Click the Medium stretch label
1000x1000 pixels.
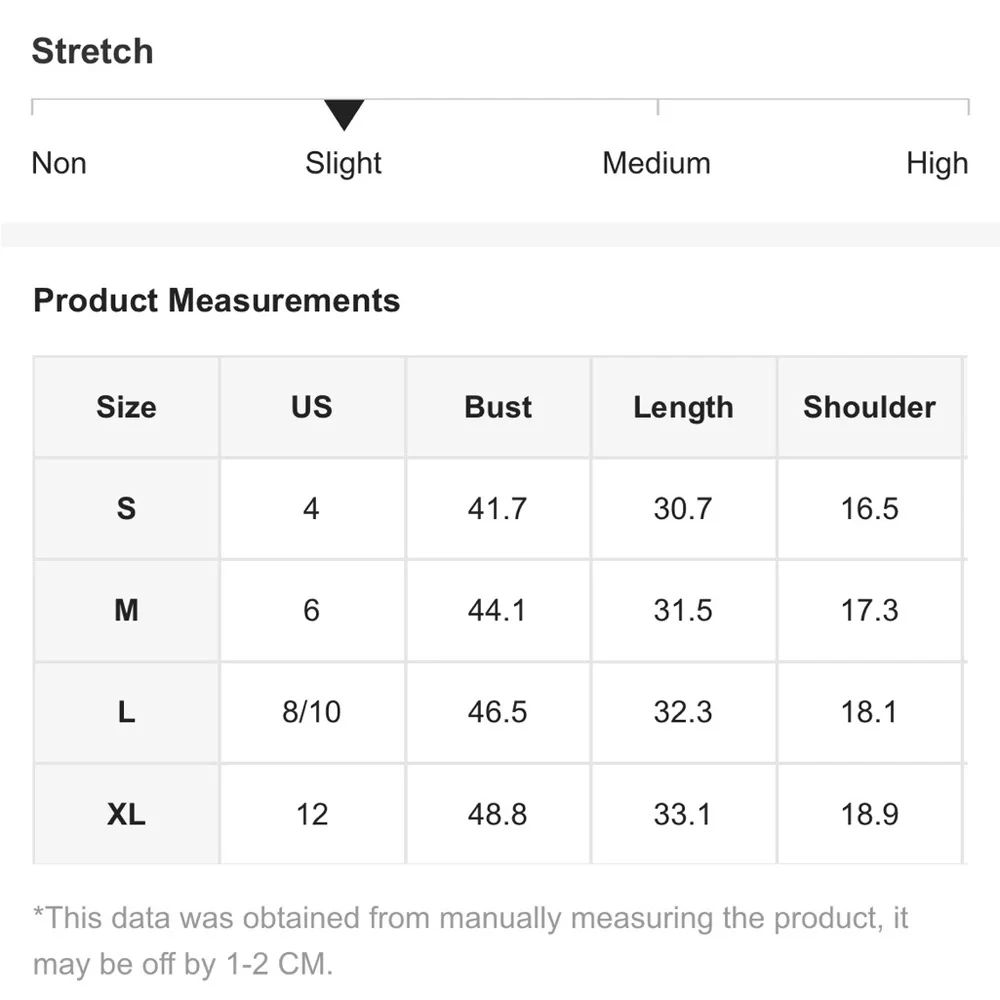coord(656,163)
